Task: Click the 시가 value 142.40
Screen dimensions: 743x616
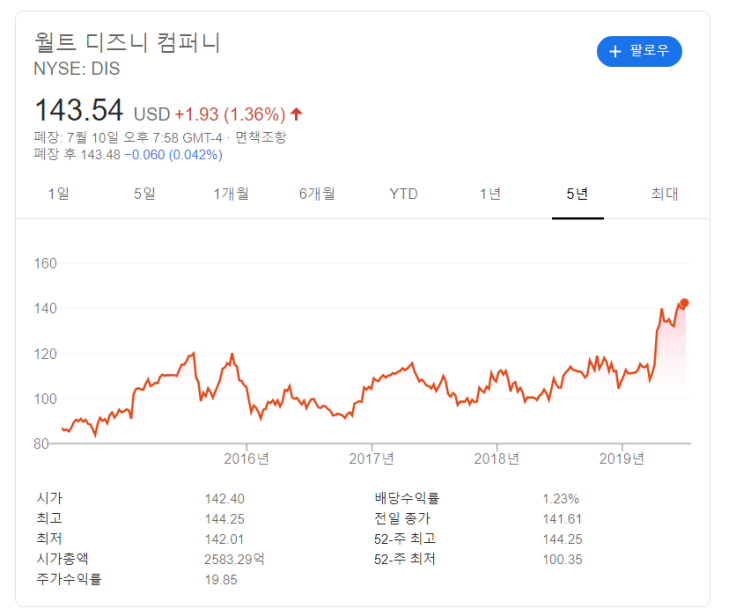Action: [x=225, y=499]
